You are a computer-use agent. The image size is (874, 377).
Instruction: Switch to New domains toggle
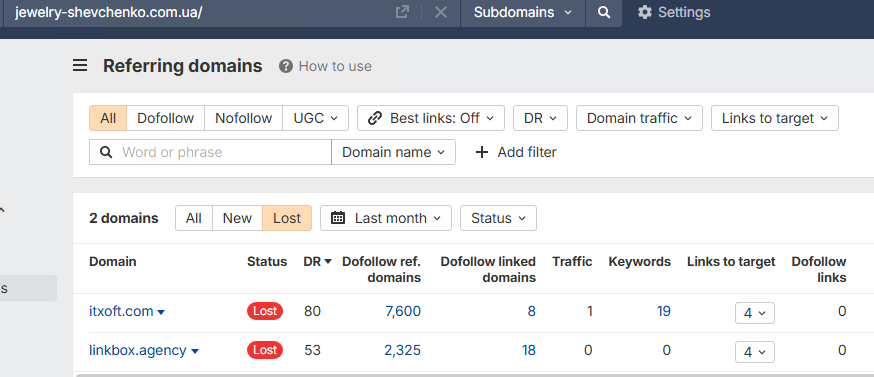tap(237, 218)
